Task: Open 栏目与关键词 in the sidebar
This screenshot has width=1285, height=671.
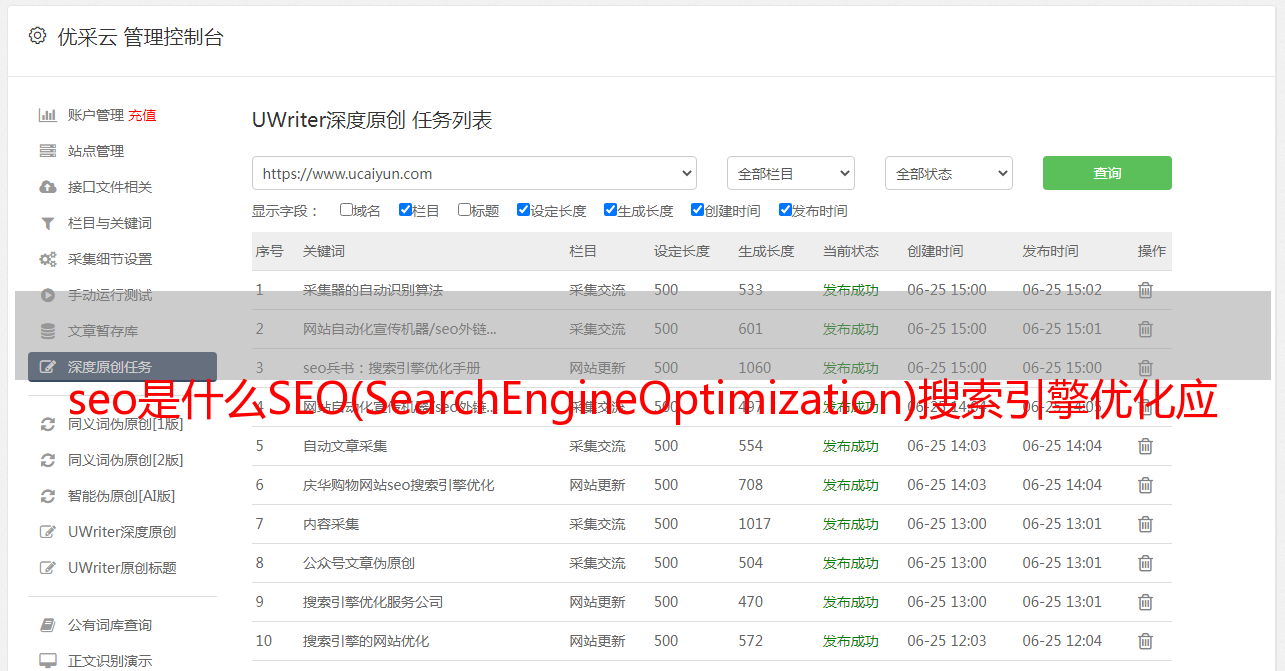Action: tap(110, 223)
